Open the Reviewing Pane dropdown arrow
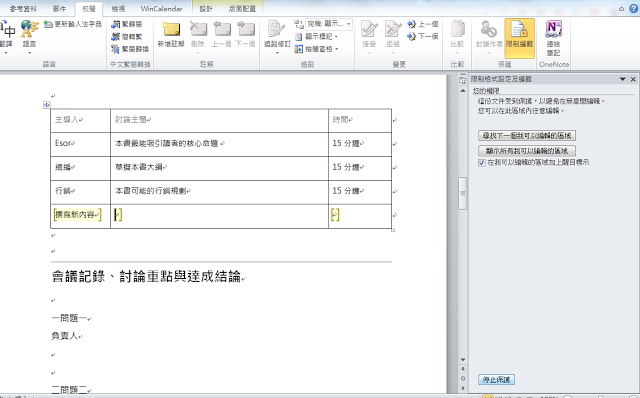Image resolution: width=640 pixels, height=398 pixels. tap(337, 49)
